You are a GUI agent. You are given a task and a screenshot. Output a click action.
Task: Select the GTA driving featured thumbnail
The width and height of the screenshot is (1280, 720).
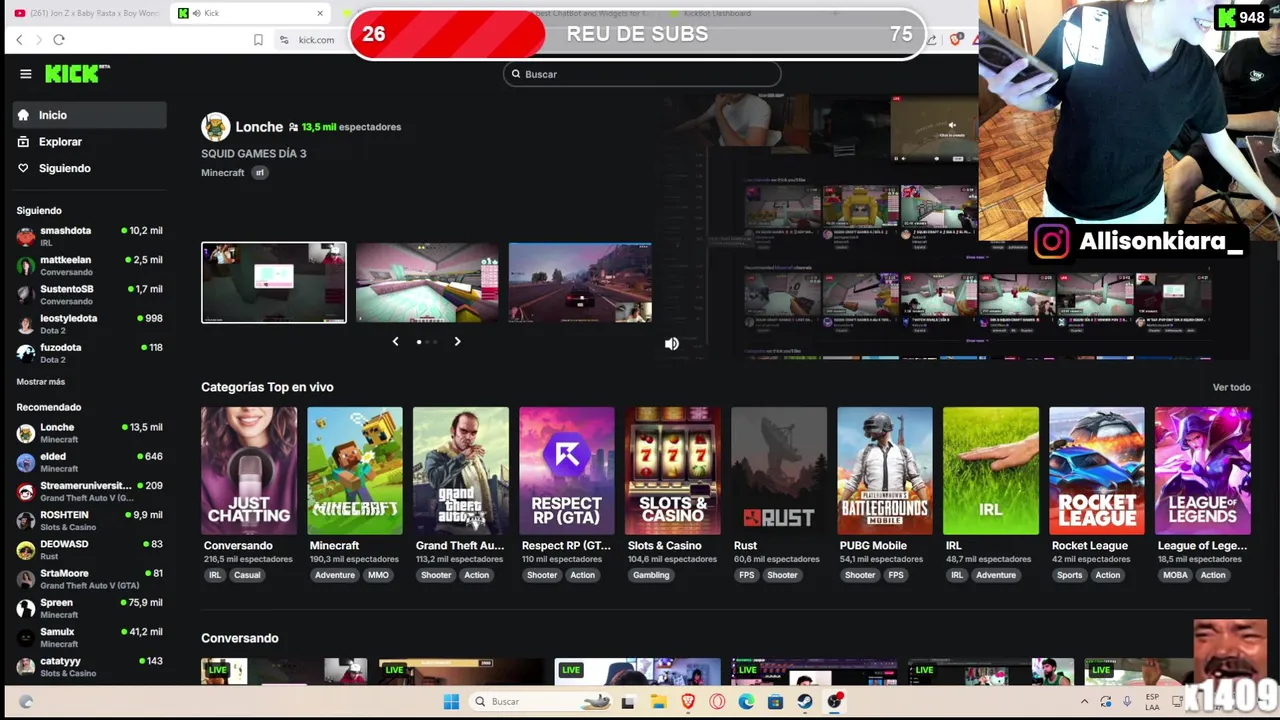coord(580,283)
